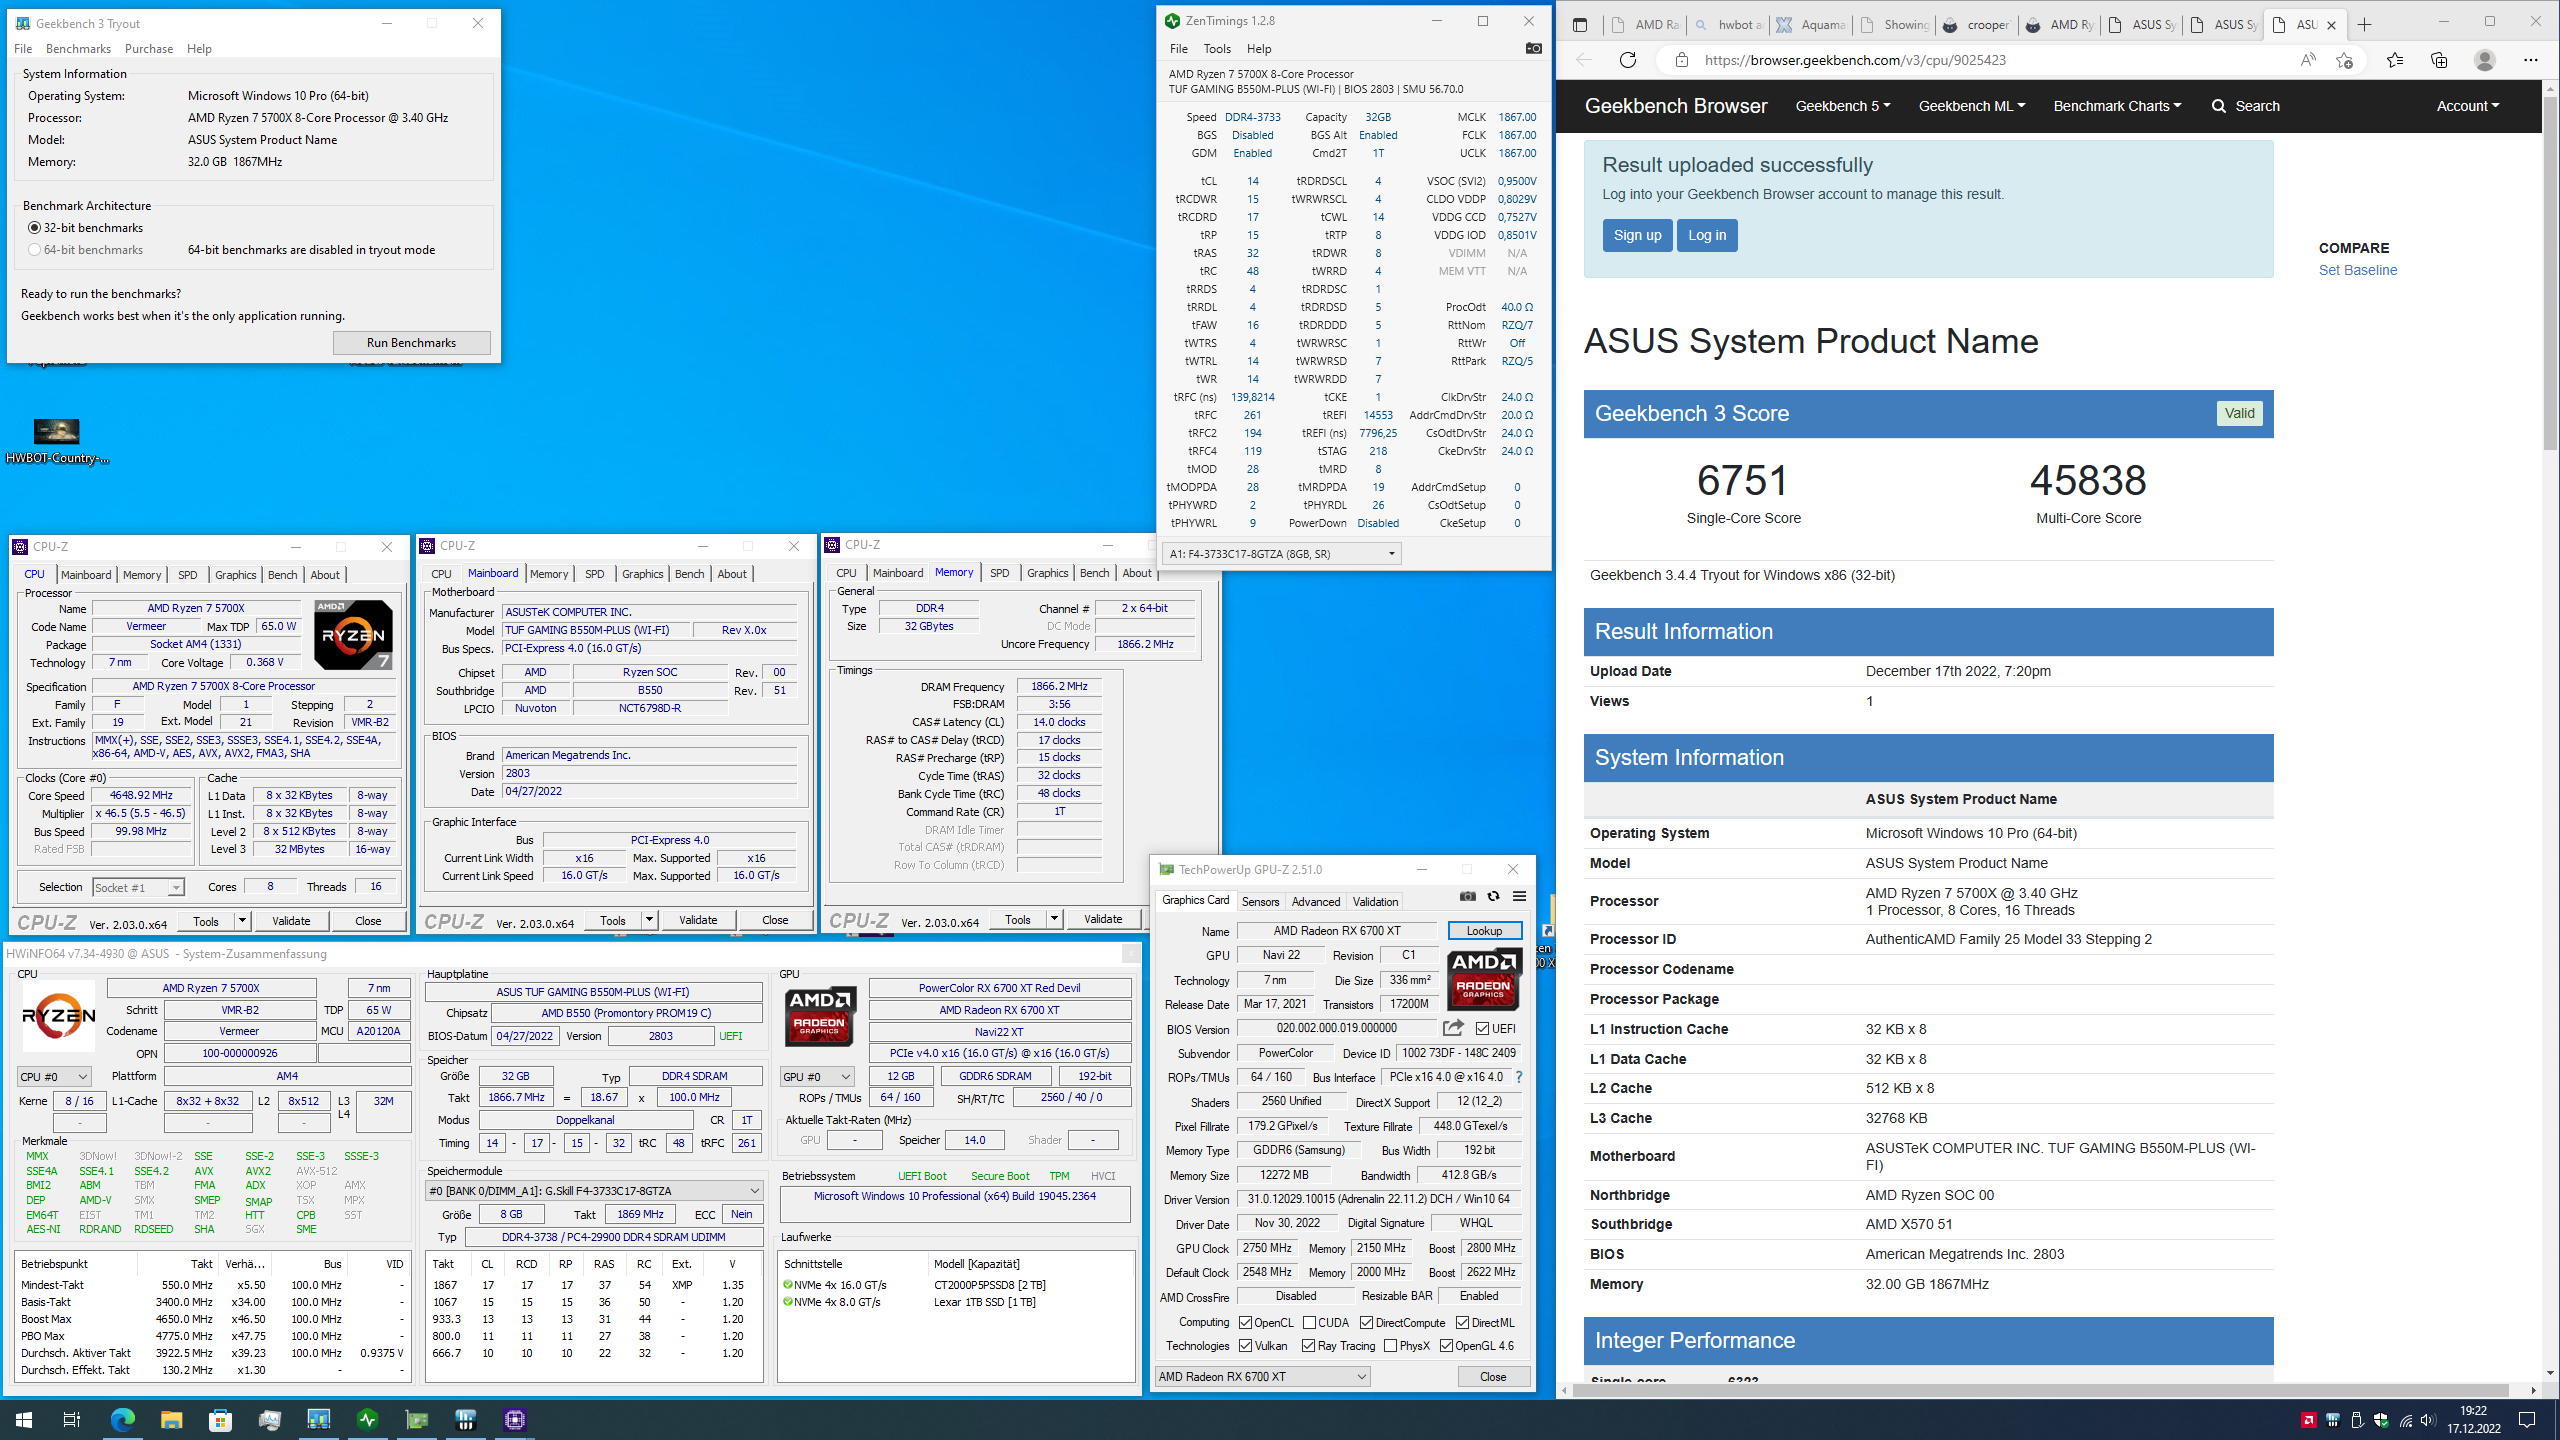Open the ZenTimings DIMM module dropdown

[x=1281, y=553]
